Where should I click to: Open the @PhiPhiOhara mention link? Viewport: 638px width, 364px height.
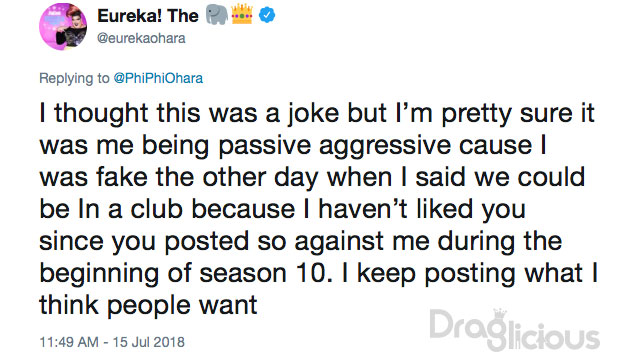[158, 78]
